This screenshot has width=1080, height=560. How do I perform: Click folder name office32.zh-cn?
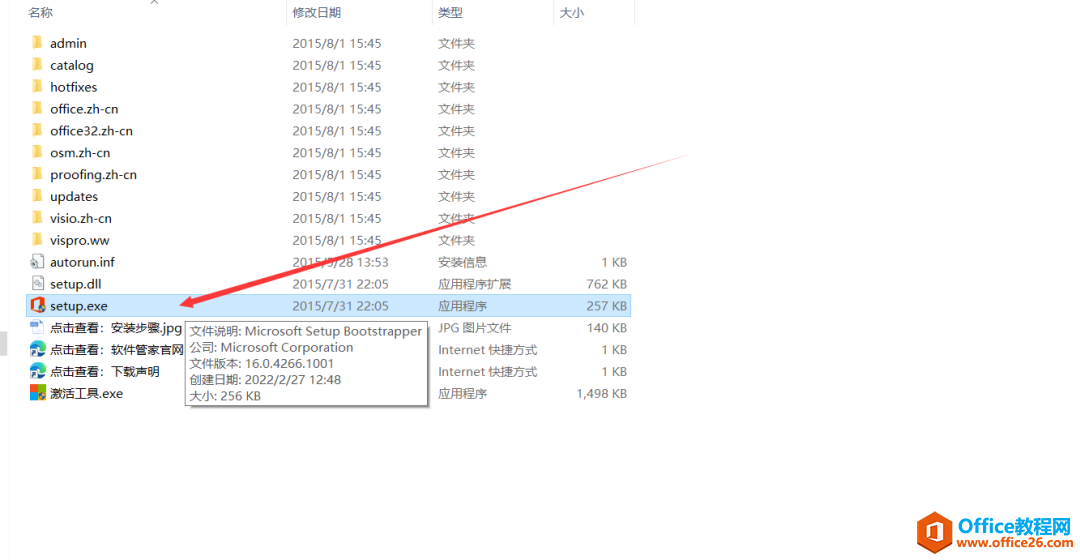click(x=91, y=131)
